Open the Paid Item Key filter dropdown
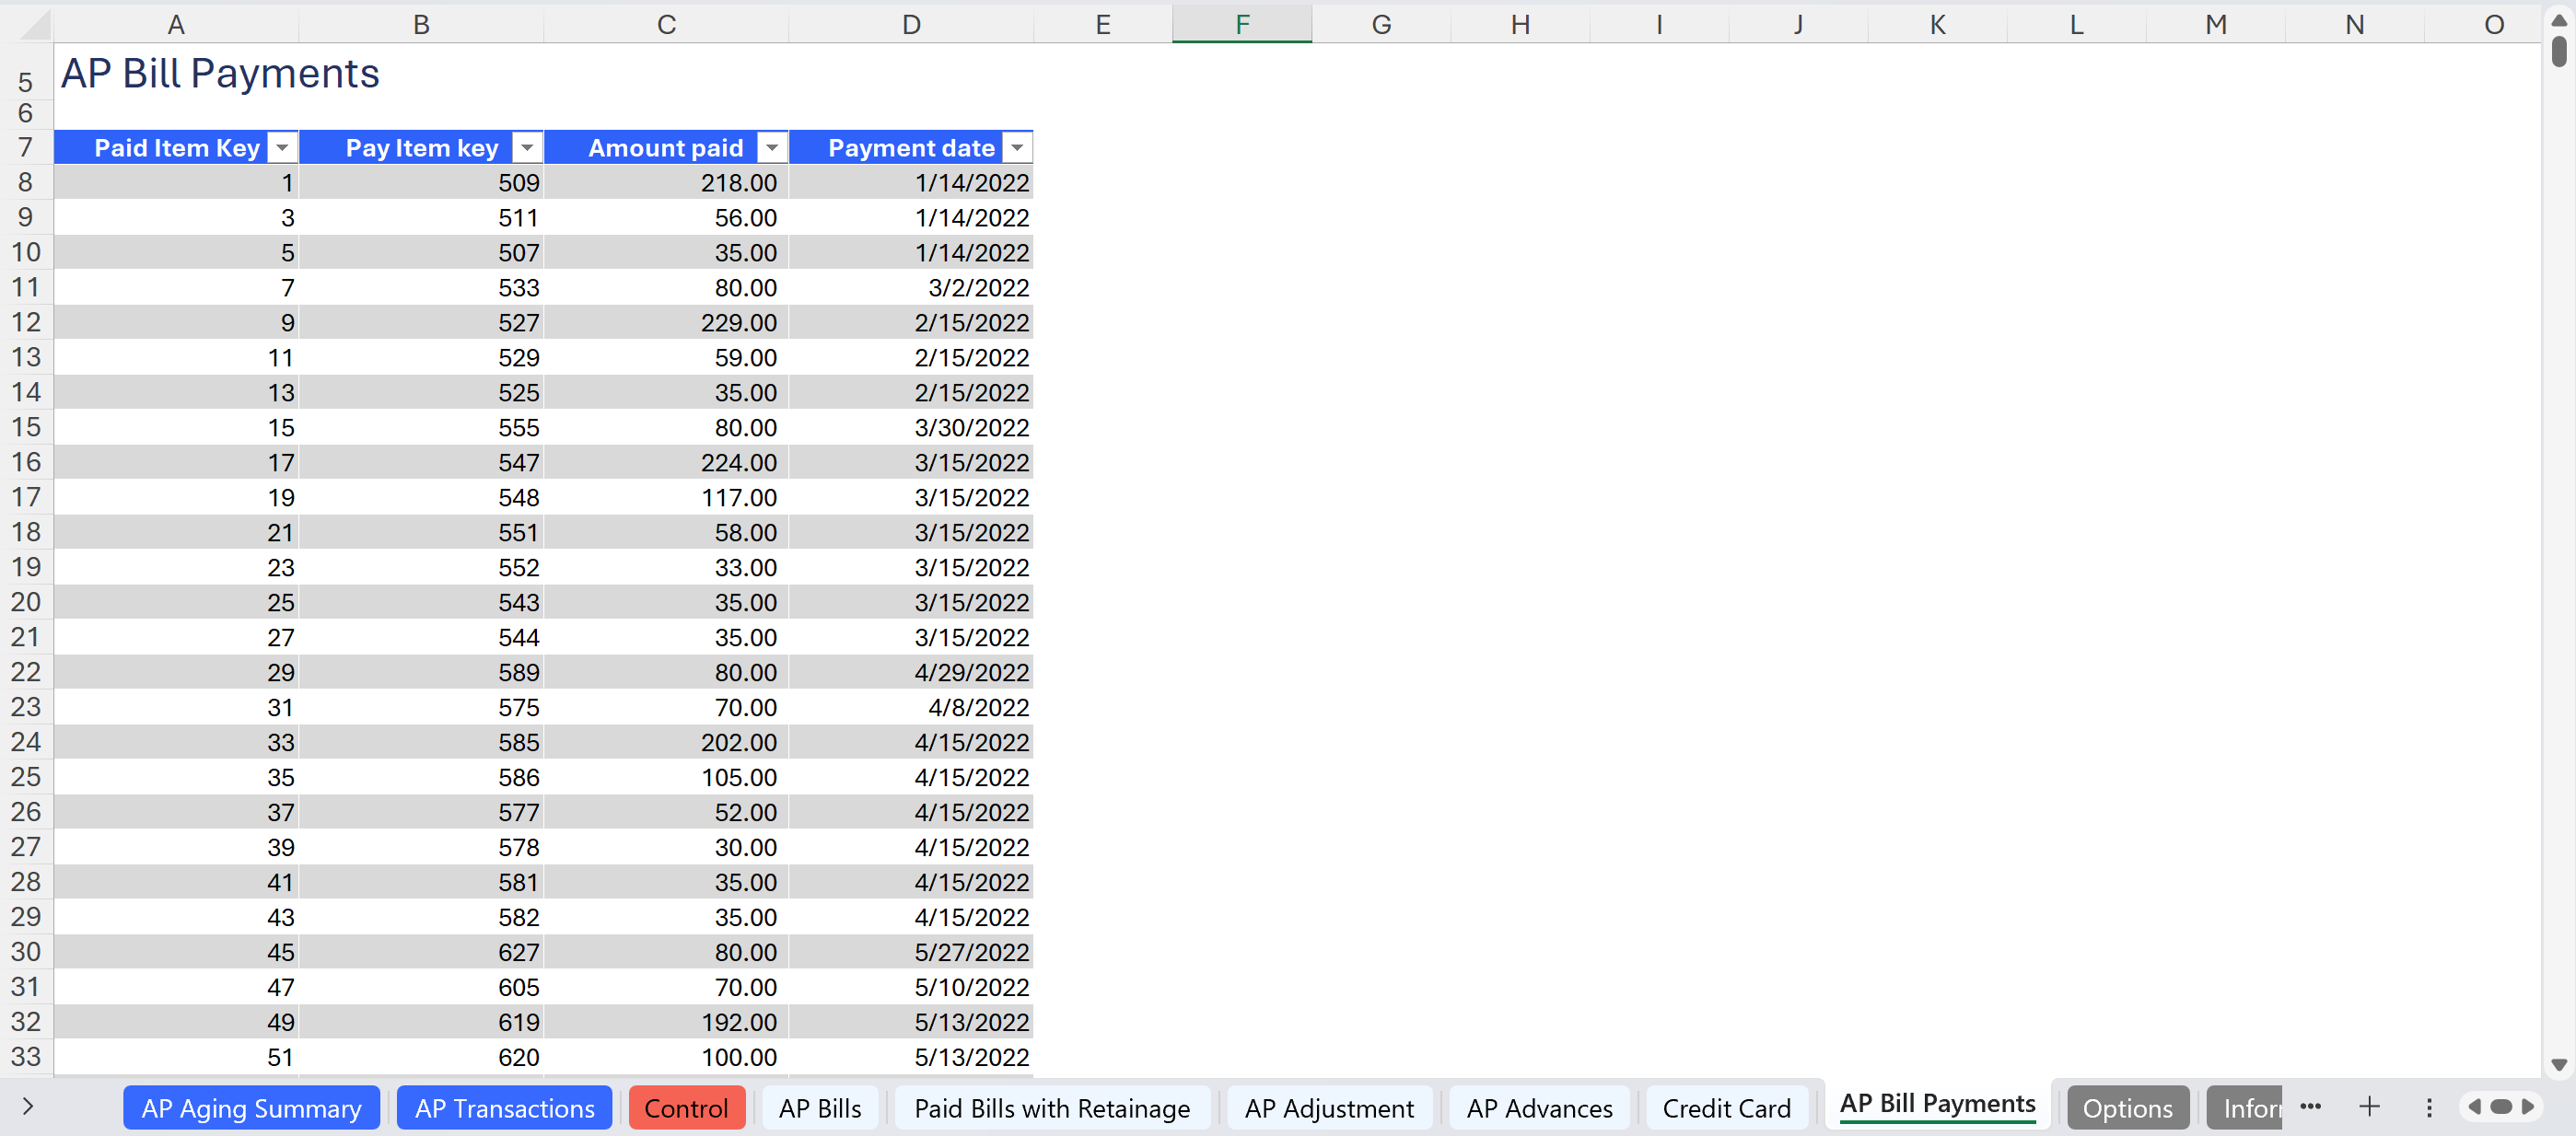 coord(283,148)
